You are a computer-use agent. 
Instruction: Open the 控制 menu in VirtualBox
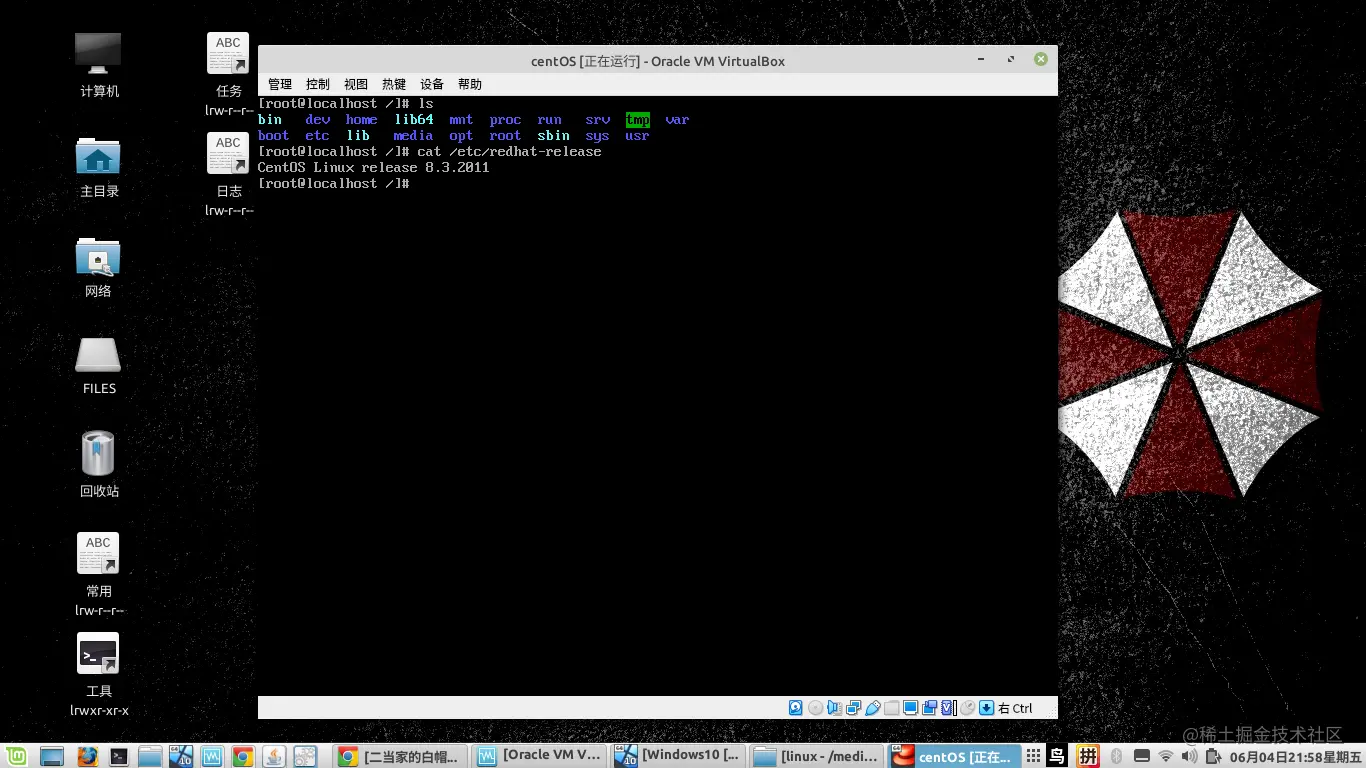coord(318,85)
